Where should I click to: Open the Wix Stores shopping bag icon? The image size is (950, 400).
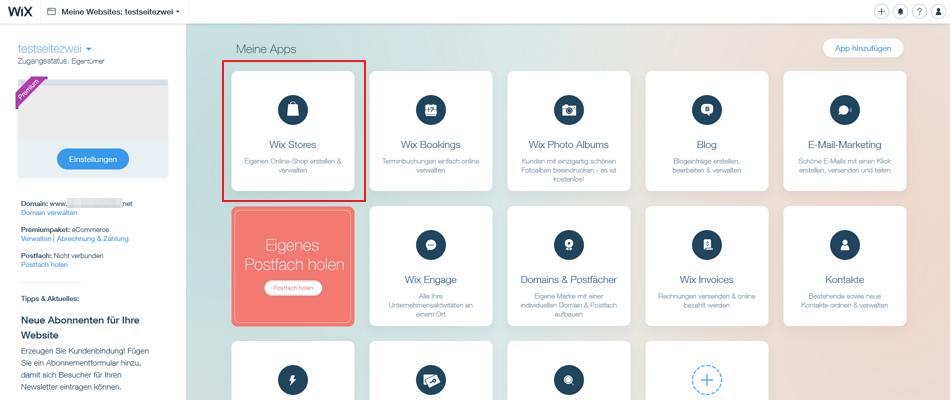(293, 109)
